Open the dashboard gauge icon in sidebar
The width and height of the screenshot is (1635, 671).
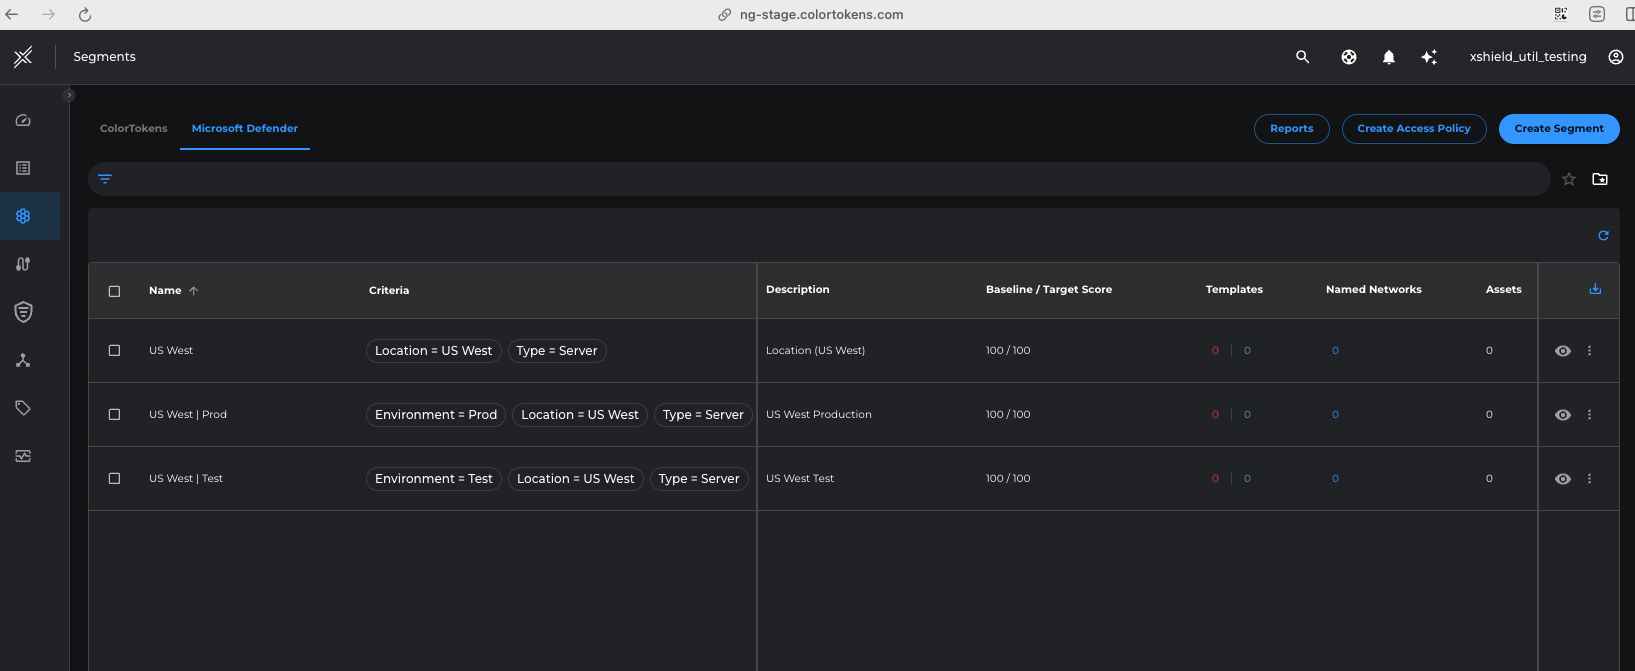pyautogui.click(x=23, y=120)
